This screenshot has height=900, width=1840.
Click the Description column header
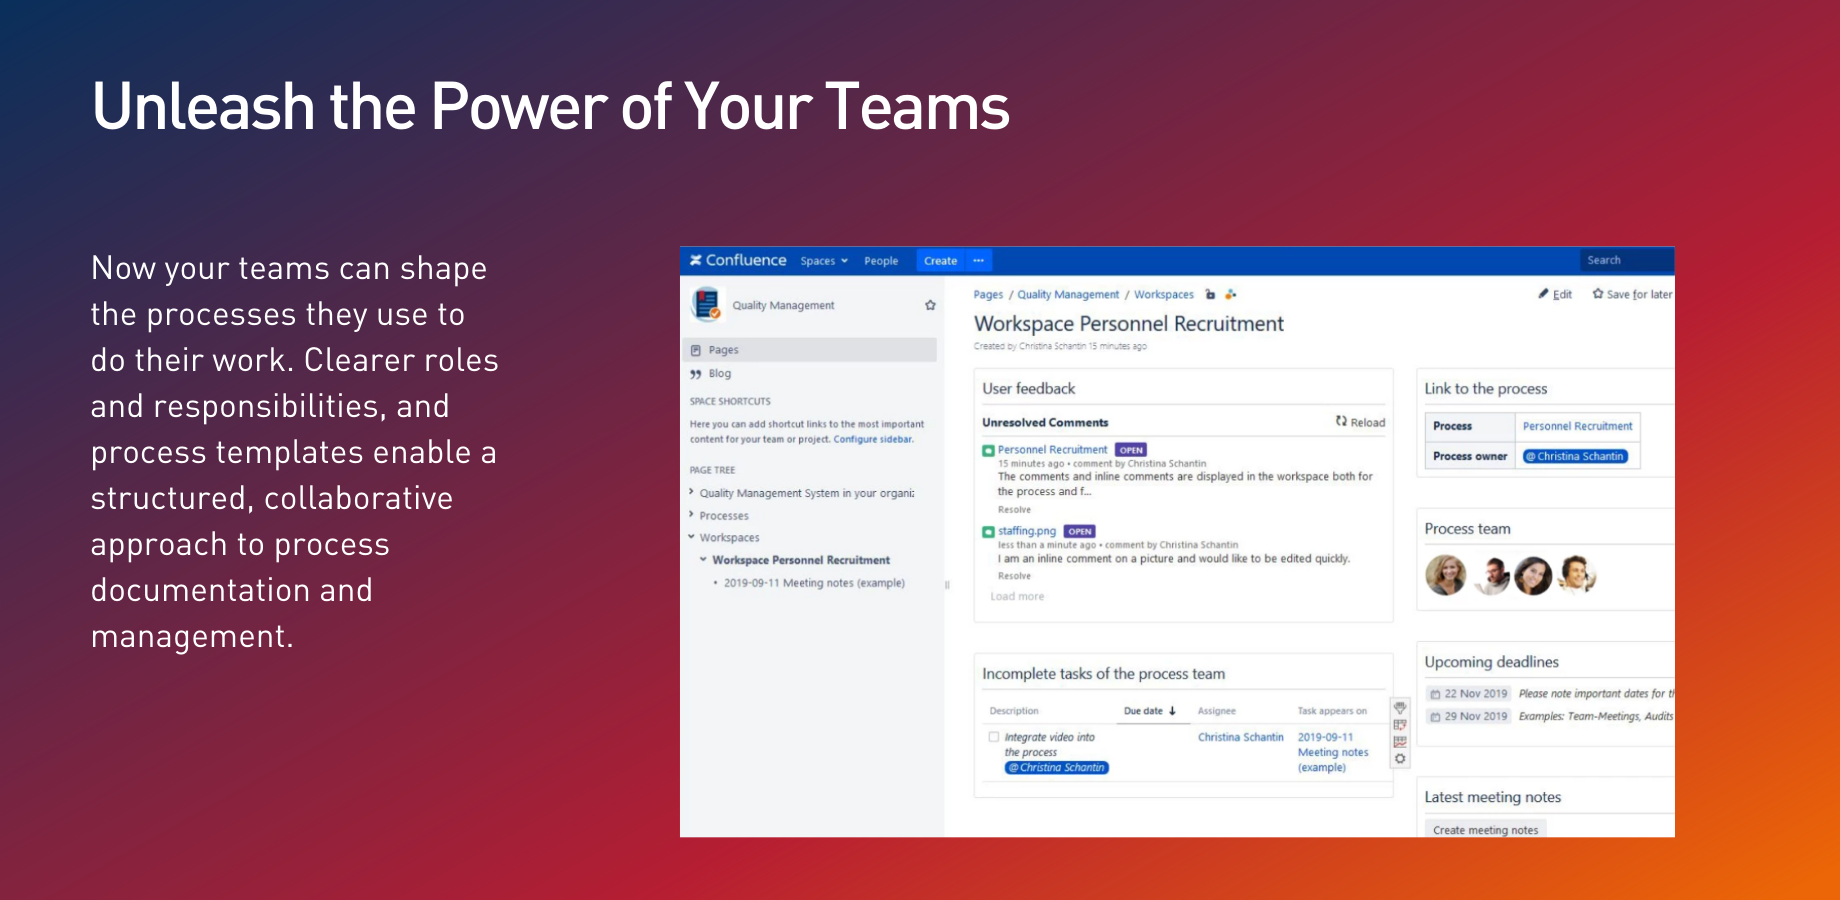coord(1014,711)
